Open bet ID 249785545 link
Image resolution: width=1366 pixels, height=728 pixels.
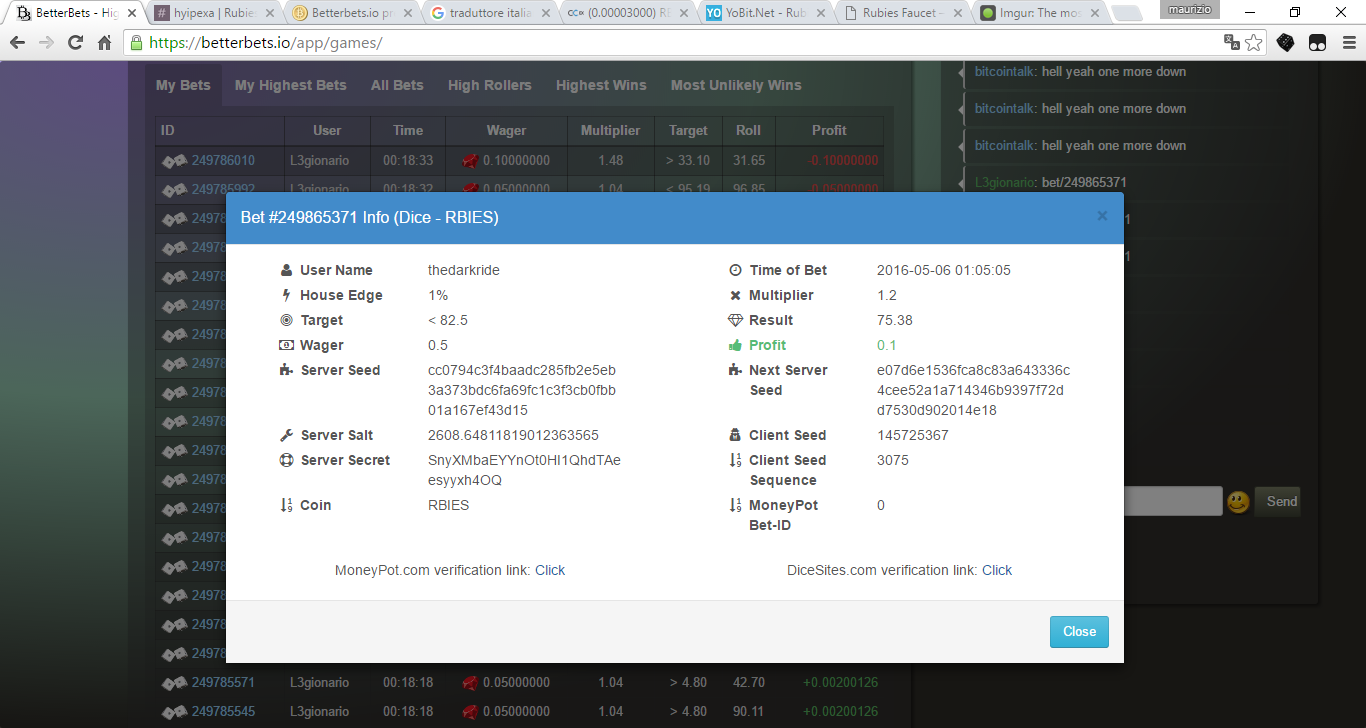click(x=223, y=712)
